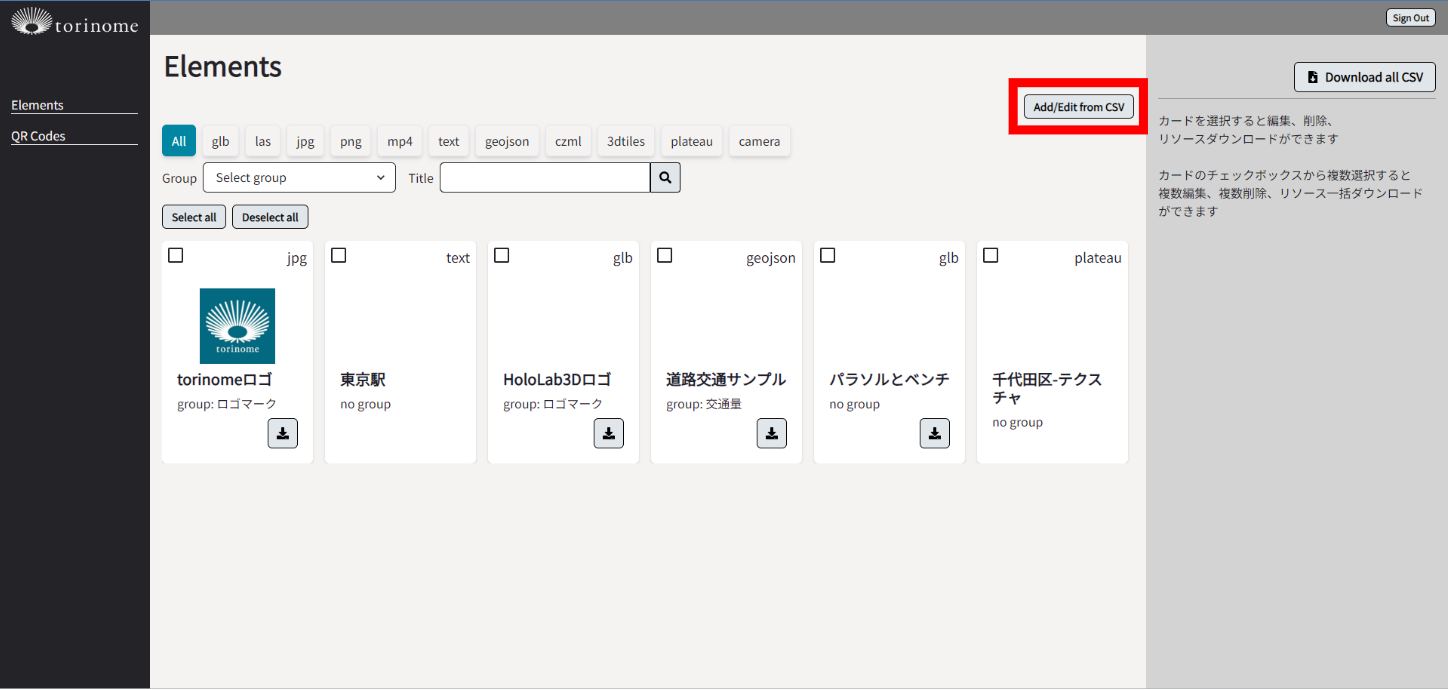Filter elements by geojson type

[x=508, y=141]
